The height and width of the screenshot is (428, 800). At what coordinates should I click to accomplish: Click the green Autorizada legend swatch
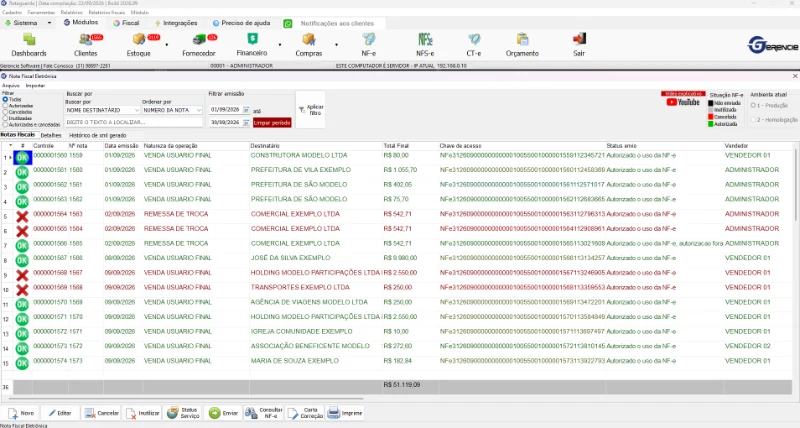click(x=711, y=124)
